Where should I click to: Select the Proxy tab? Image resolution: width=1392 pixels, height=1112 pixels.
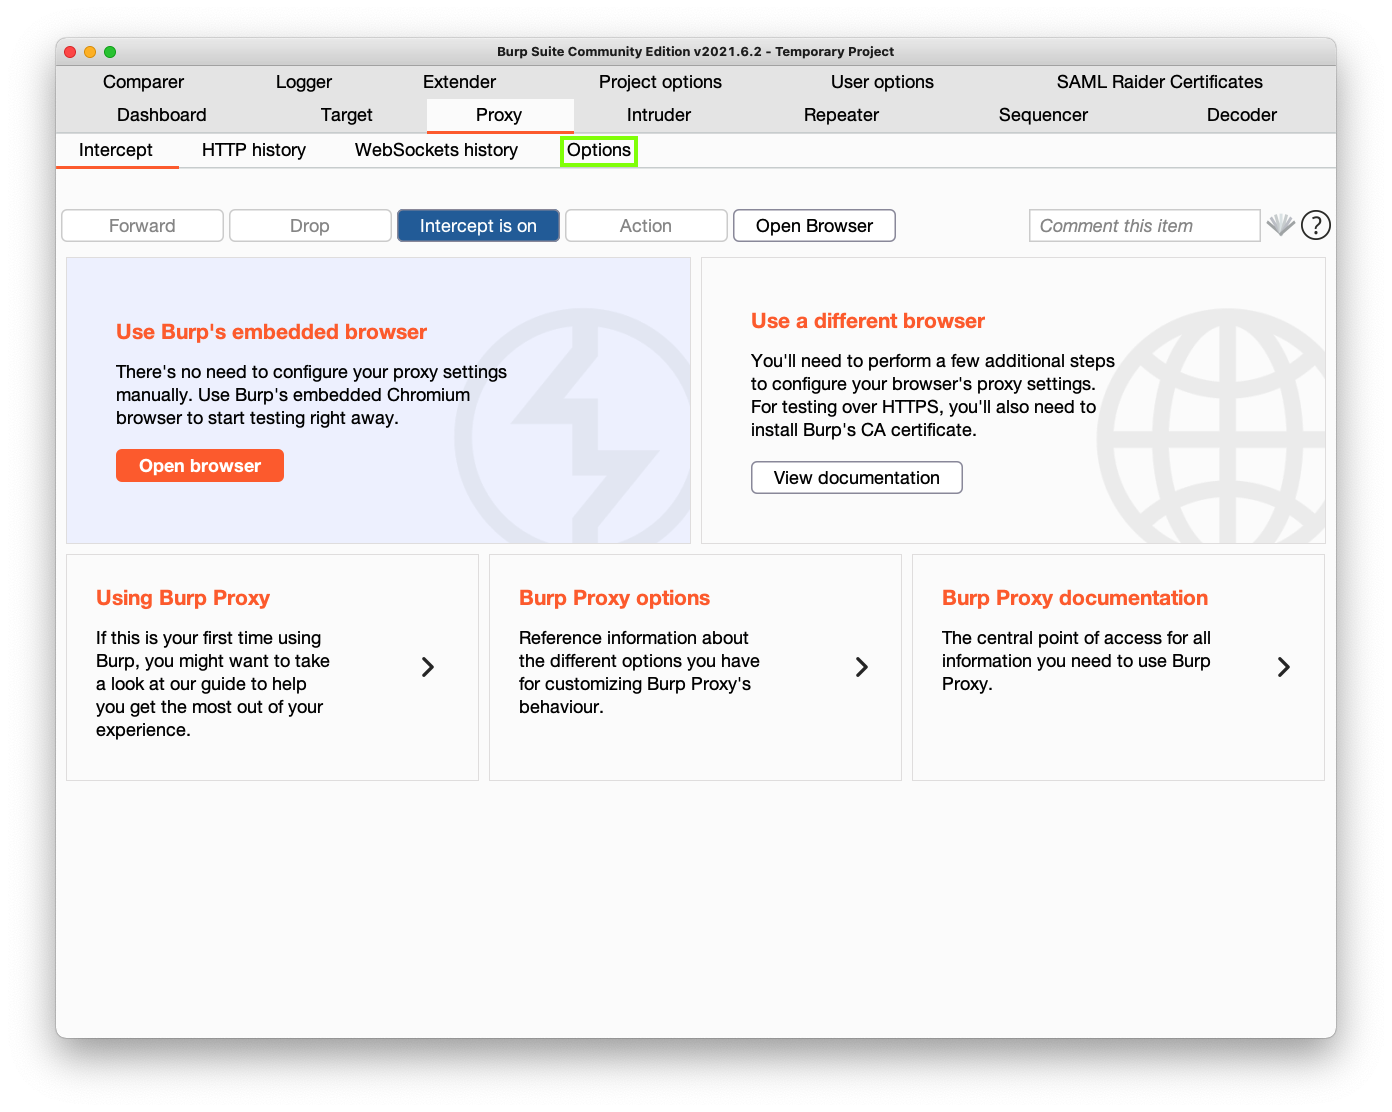tap(499, 115)
